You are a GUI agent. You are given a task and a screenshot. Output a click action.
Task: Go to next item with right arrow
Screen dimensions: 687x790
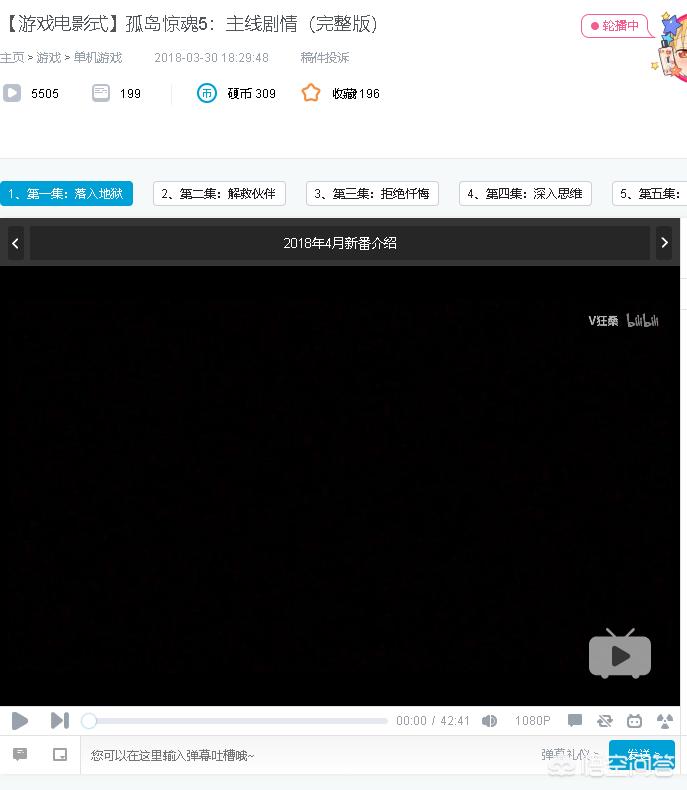pos(664,243)
